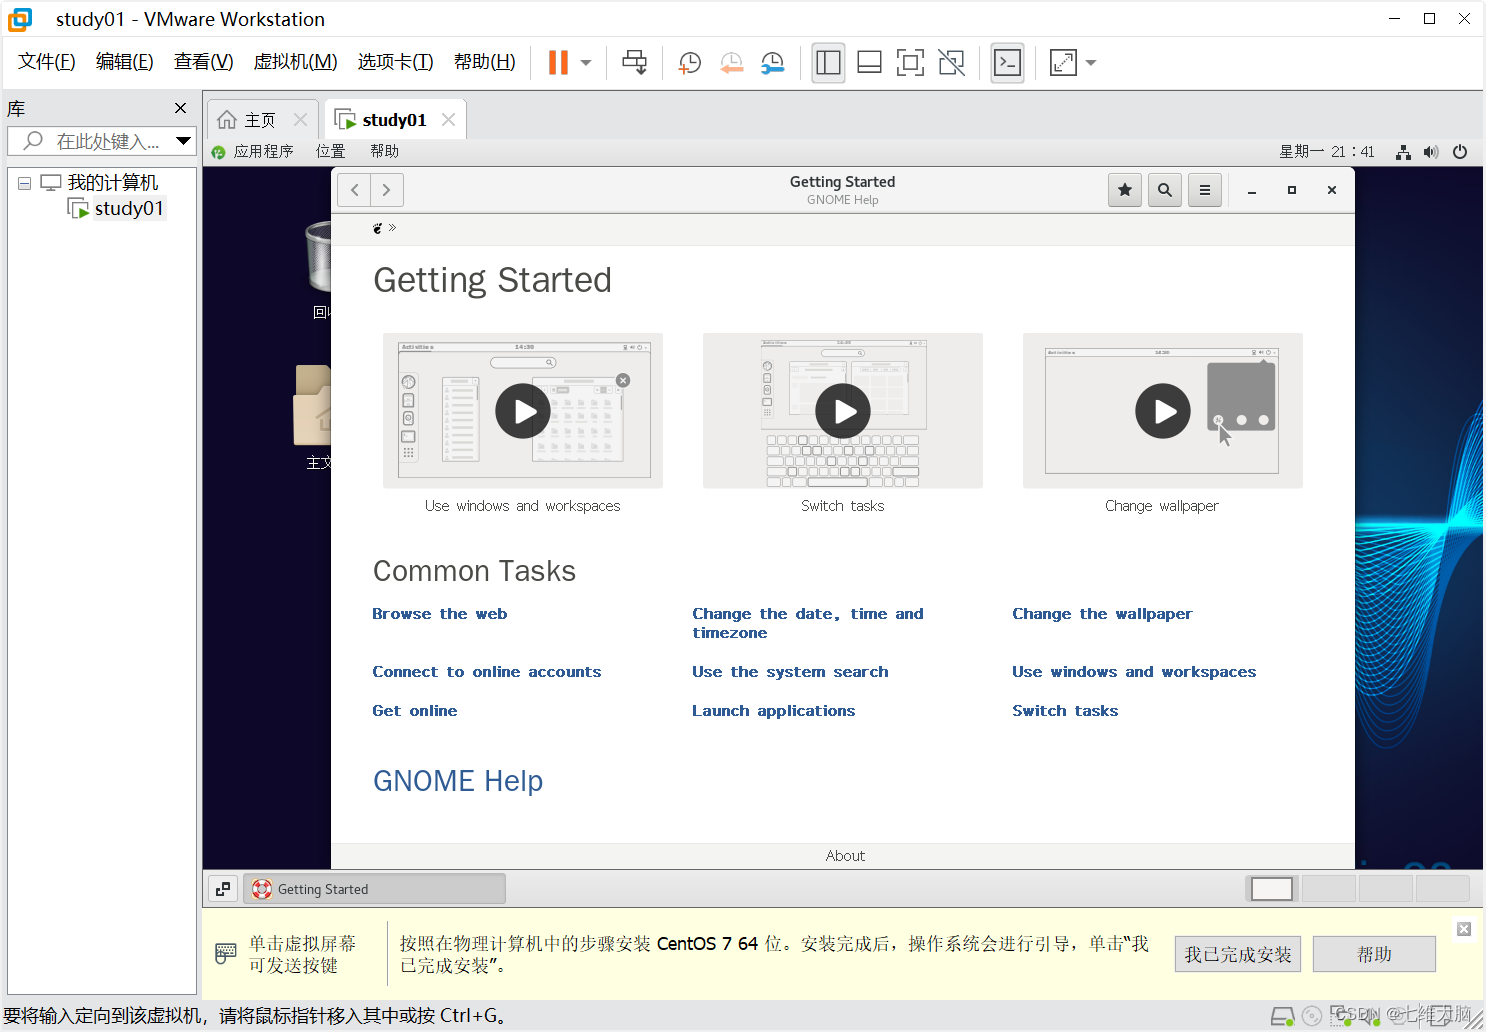
Task: Open the Connect to online accounts link
Action: pyautogui.click(x=487, y=672)
